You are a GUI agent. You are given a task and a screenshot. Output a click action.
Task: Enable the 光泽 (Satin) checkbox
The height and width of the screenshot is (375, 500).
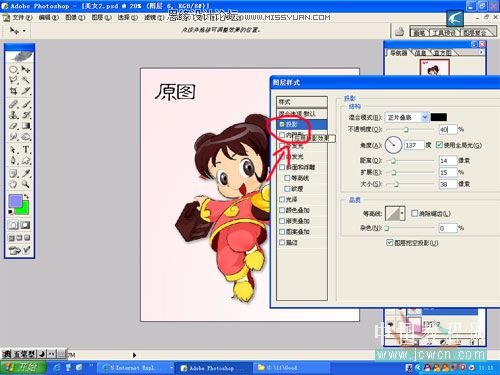tap(282, 199)
